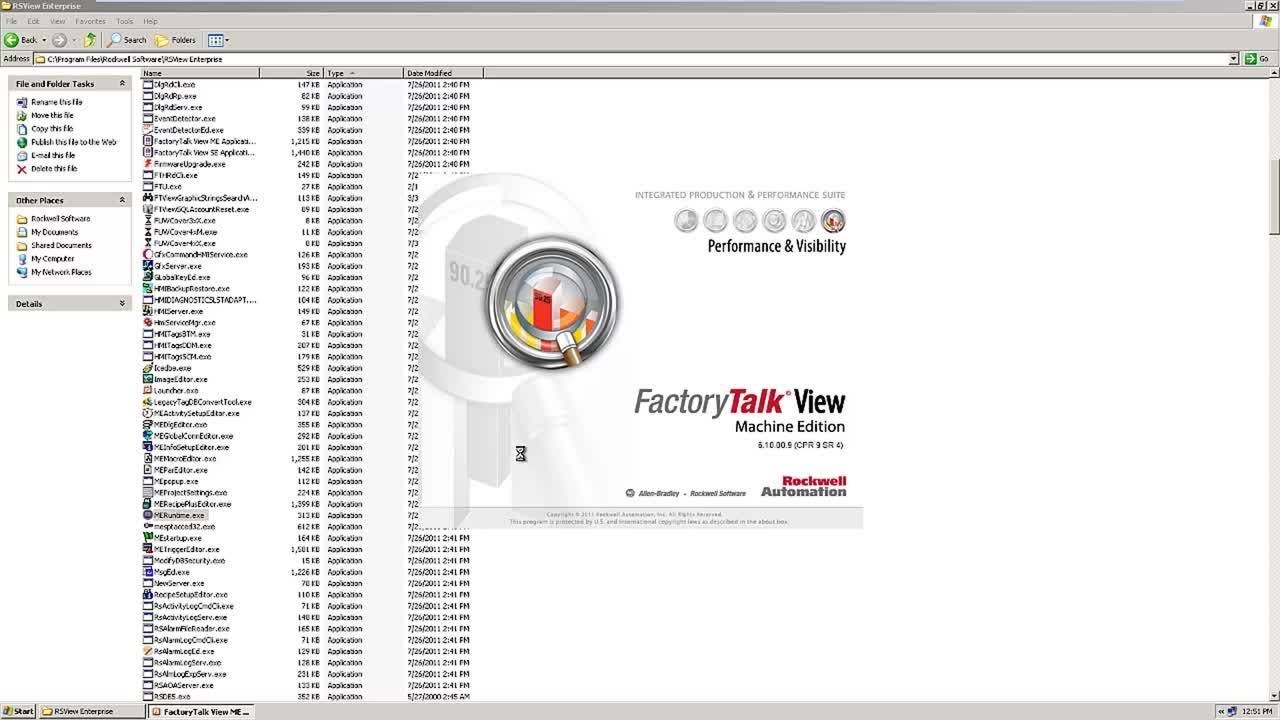Select the EventDetector.exe file name
The width and height of the screenshot is (1280, 720).
click(185, 119)
